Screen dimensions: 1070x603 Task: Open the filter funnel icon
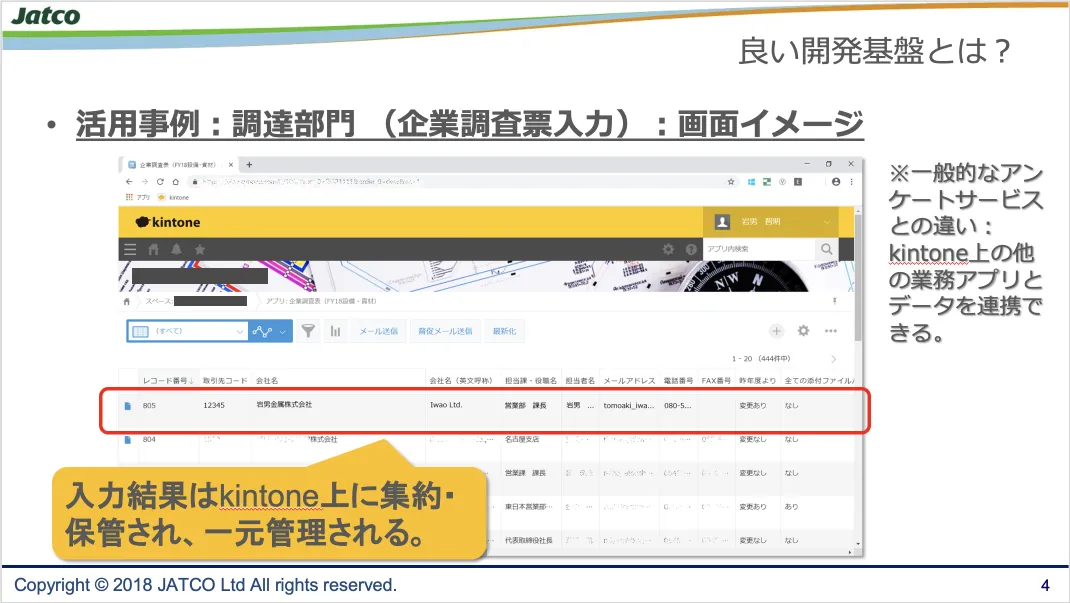click(309, 331)
